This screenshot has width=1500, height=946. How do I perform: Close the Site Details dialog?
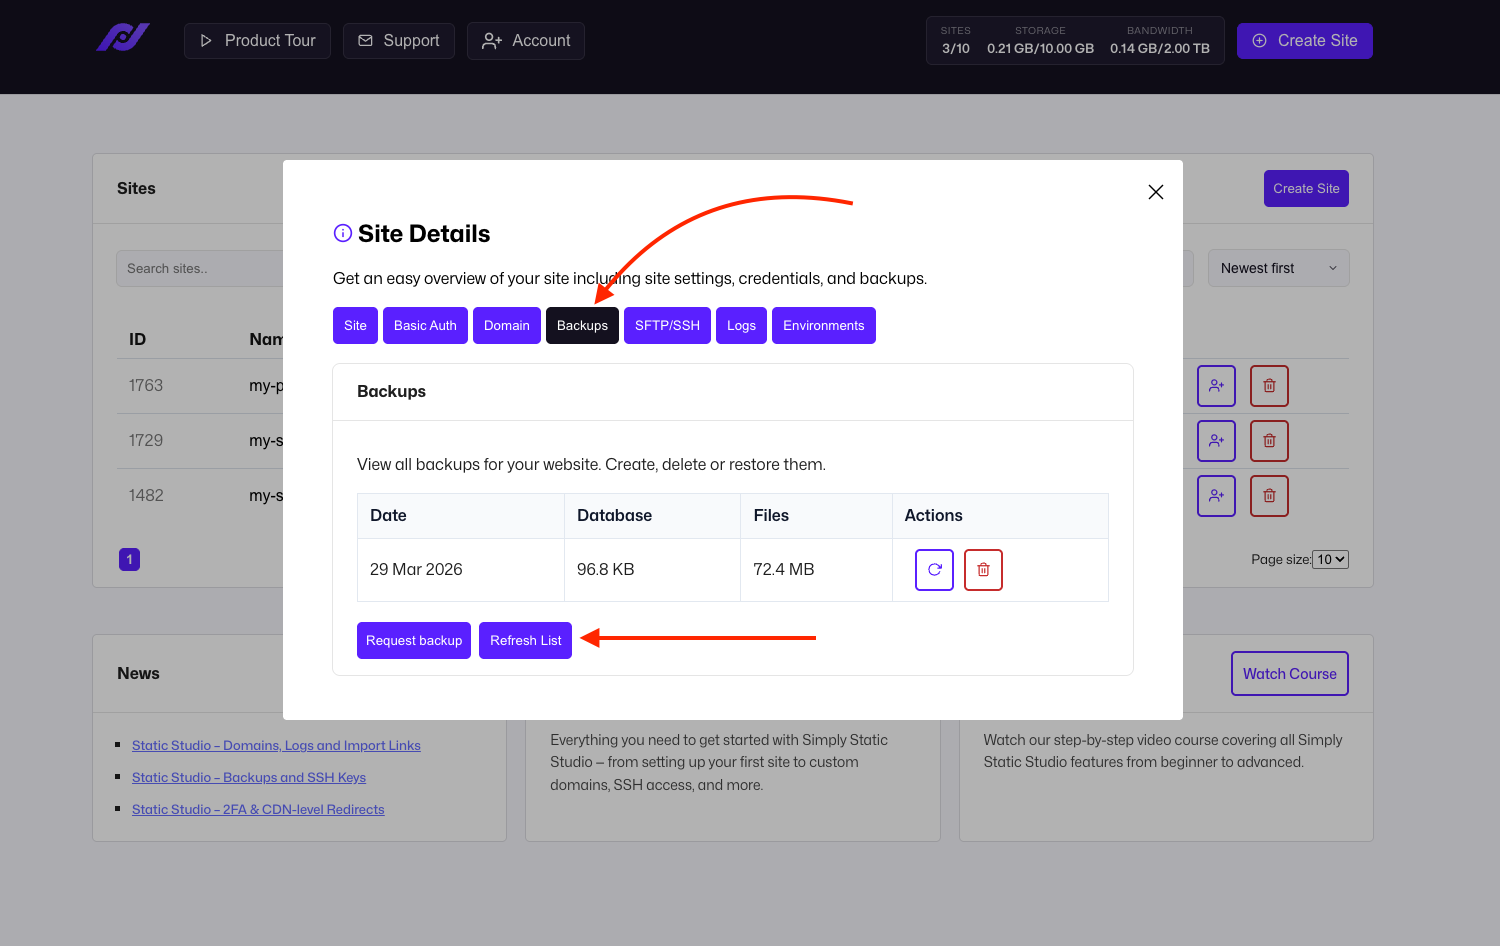click(x=1156, y=192)
